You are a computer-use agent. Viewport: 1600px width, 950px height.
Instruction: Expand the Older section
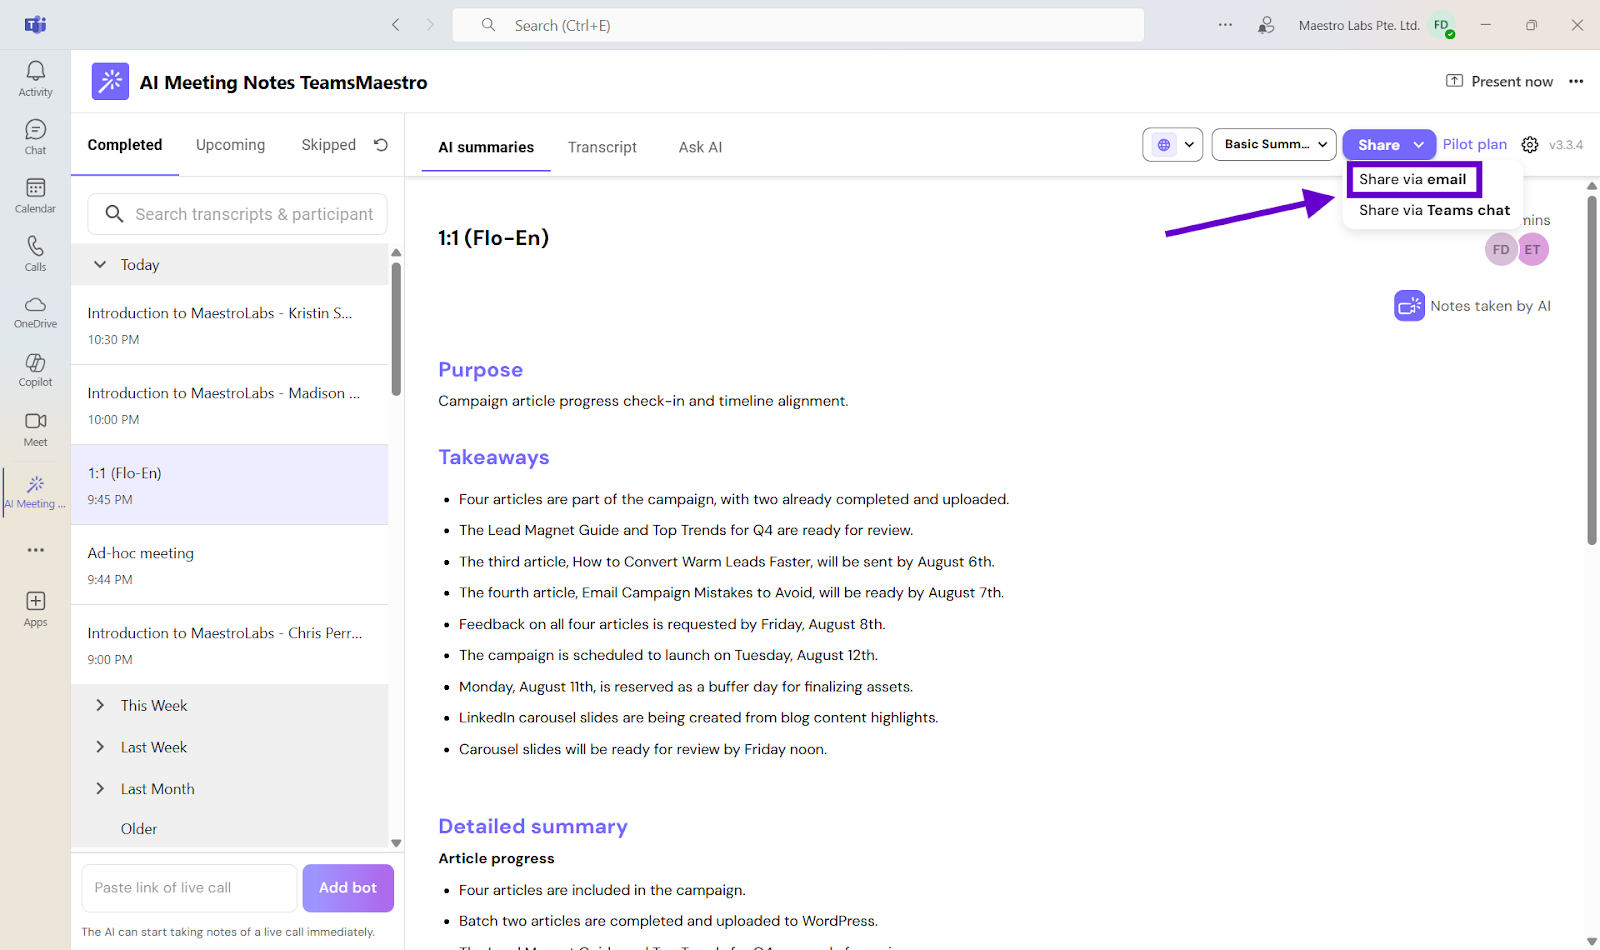point(139,829)
